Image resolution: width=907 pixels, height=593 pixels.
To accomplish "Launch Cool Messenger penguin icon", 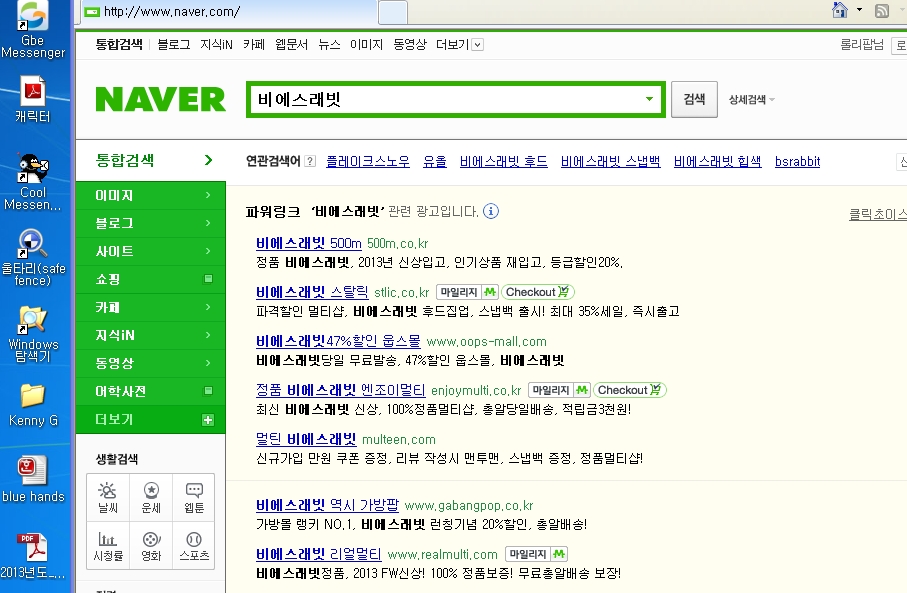I will 33,182.
